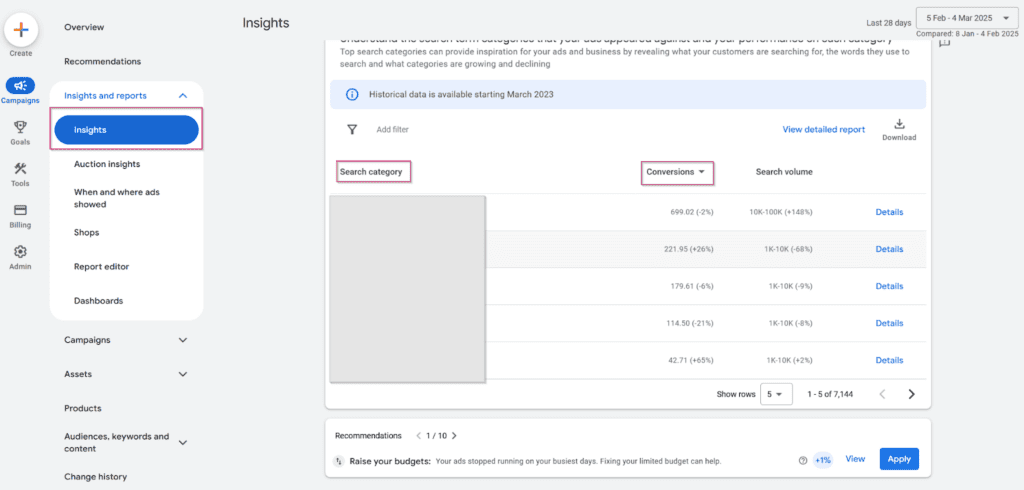Viewport: 1024px width, 490px height.
Task: Click View detailed report link
Action: click(x=824, y=129)
